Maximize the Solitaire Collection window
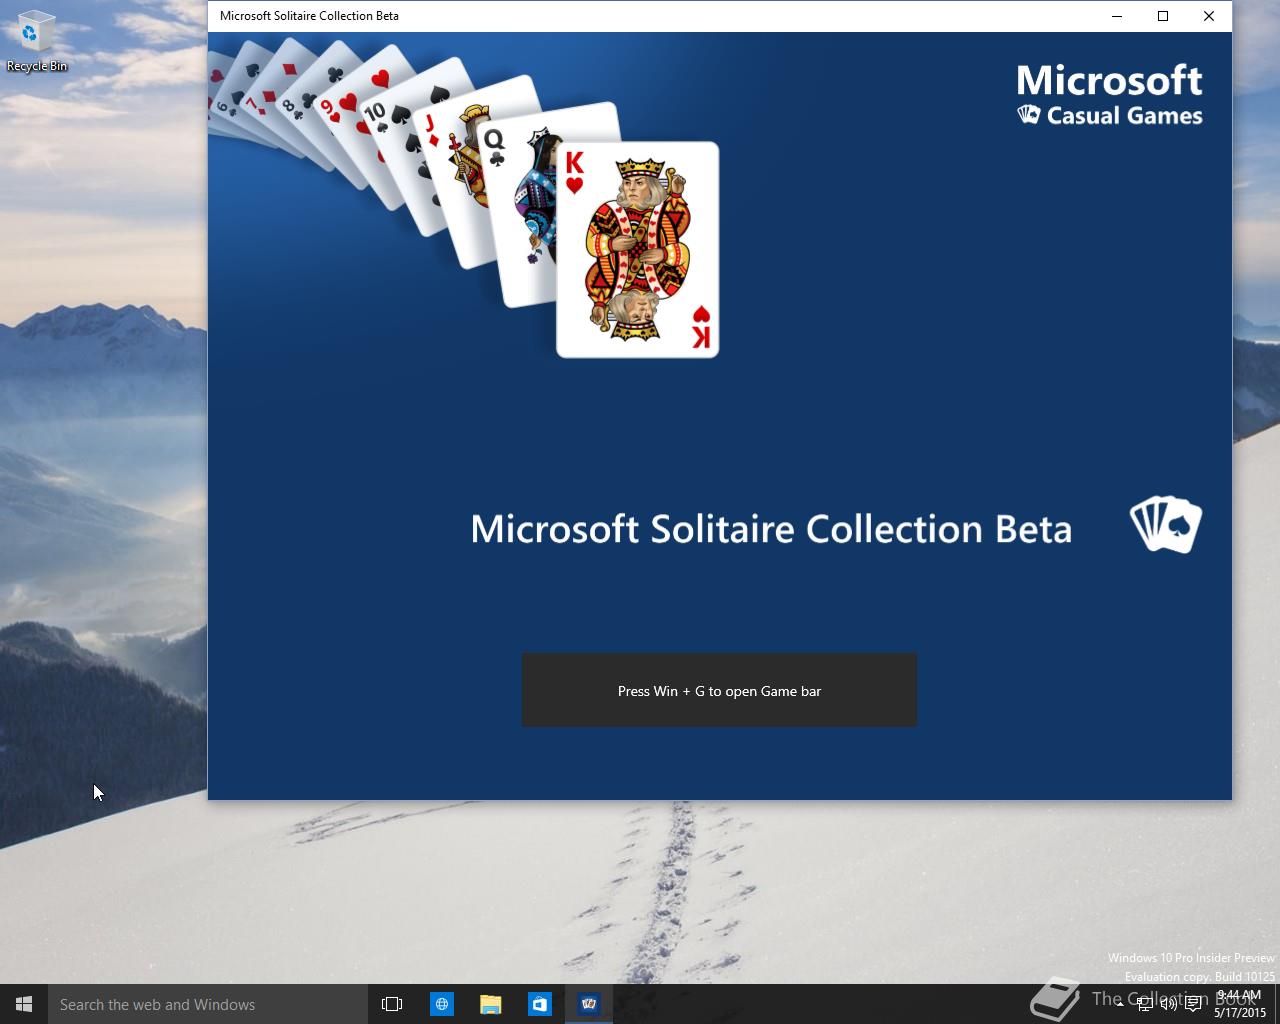Screen dimensions: 1280x1024 tap(1163, 16)
